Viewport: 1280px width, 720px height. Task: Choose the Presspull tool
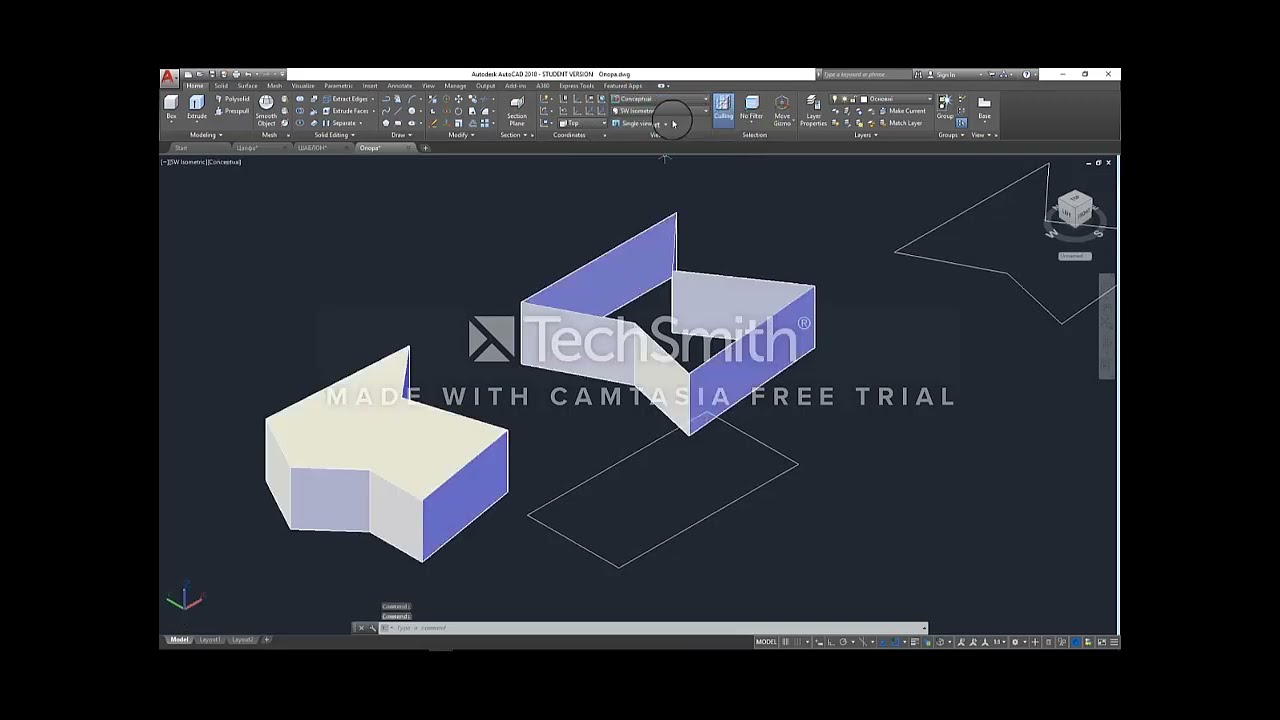pyautogui.click(x=232, y=111)
